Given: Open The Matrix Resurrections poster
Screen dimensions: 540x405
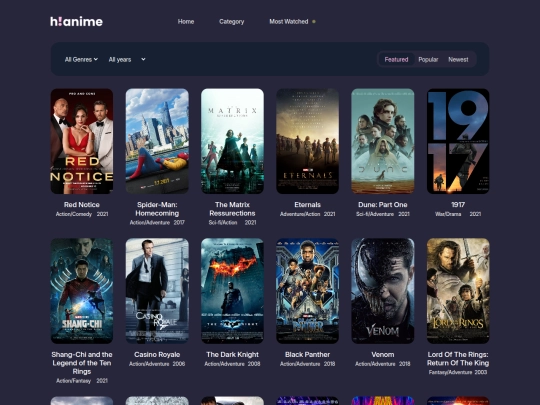Looking at the screenshot, I should coord(232,141).
